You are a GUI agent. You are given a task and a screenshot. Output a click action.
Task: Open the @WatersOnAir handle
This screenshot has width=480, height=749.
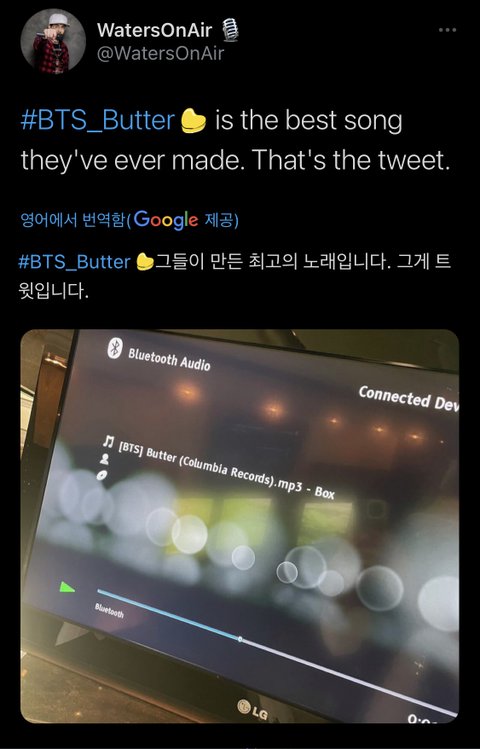click(160, 53)
